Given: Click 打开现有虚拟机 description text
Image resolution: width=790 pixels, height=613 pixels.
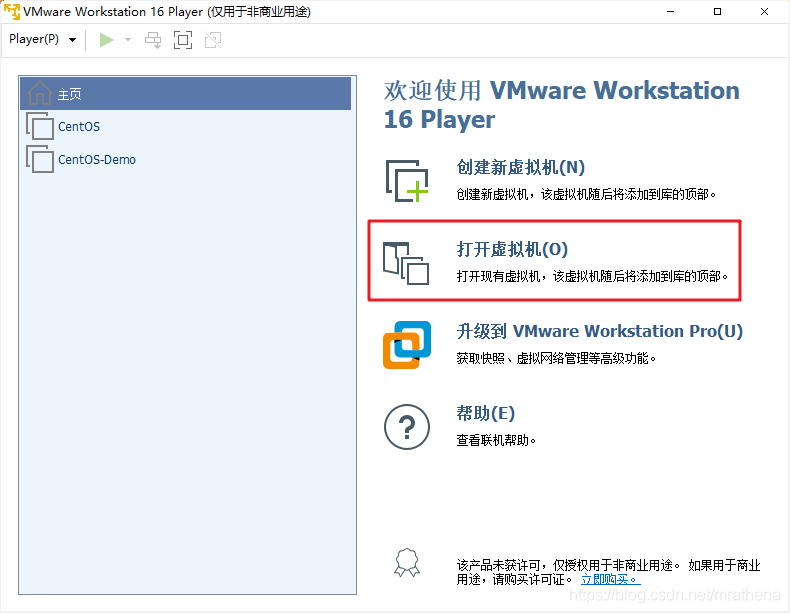Looking at the screenshot, I should coord(592,277).
